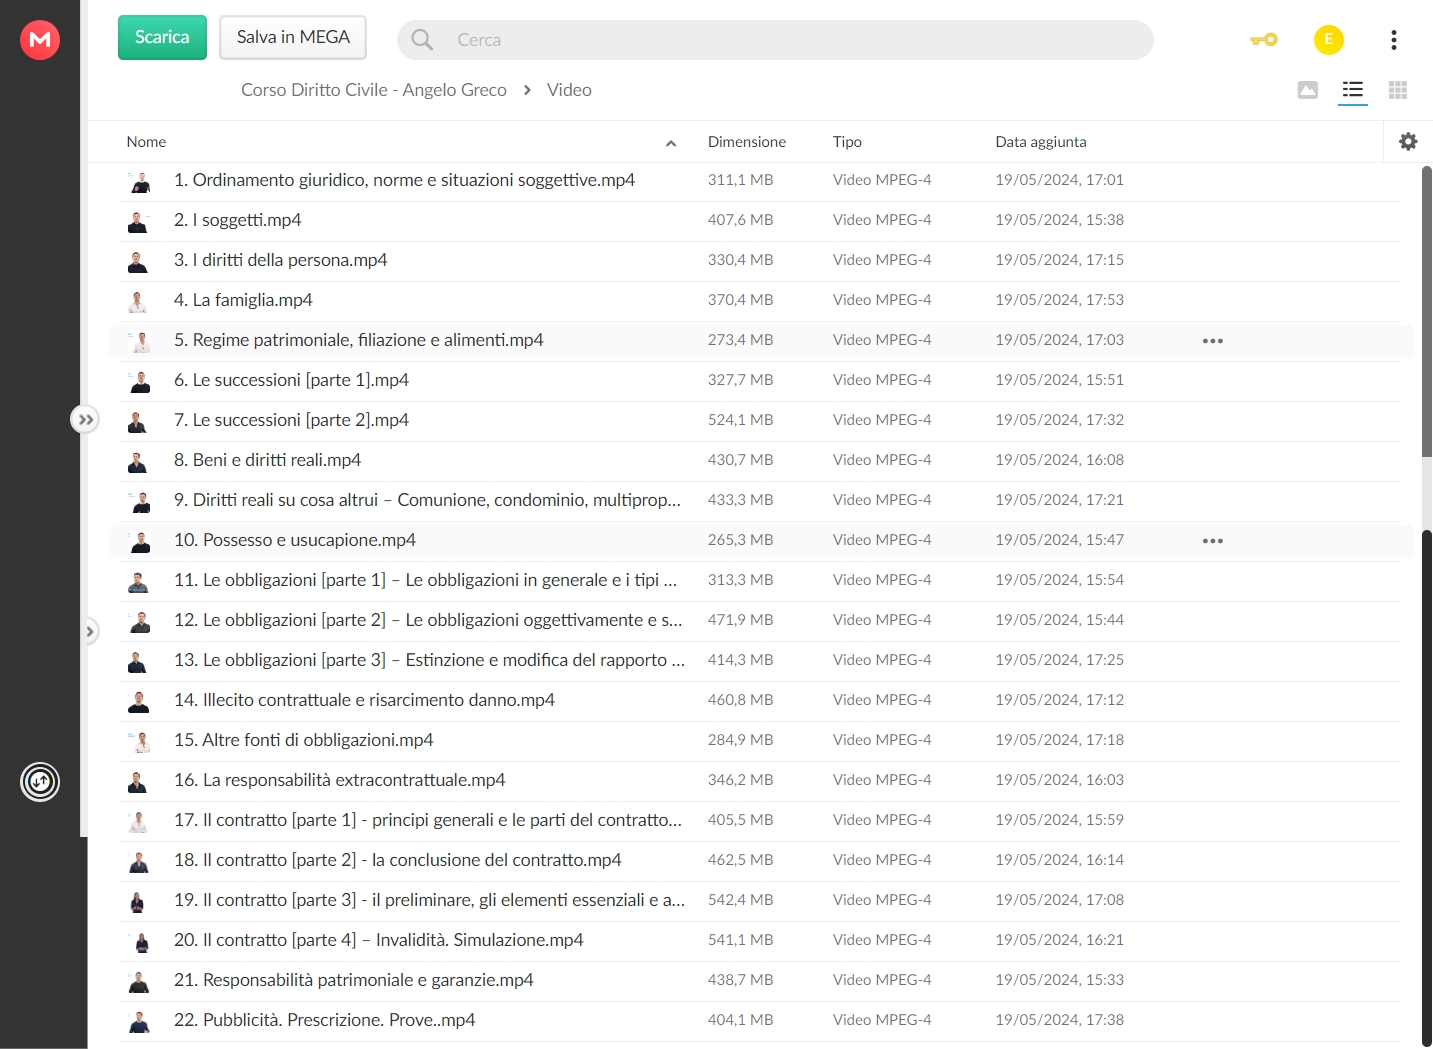Expand sidebar with double-arrow button
1433x1049 pixels.
[x=85, y=419]
